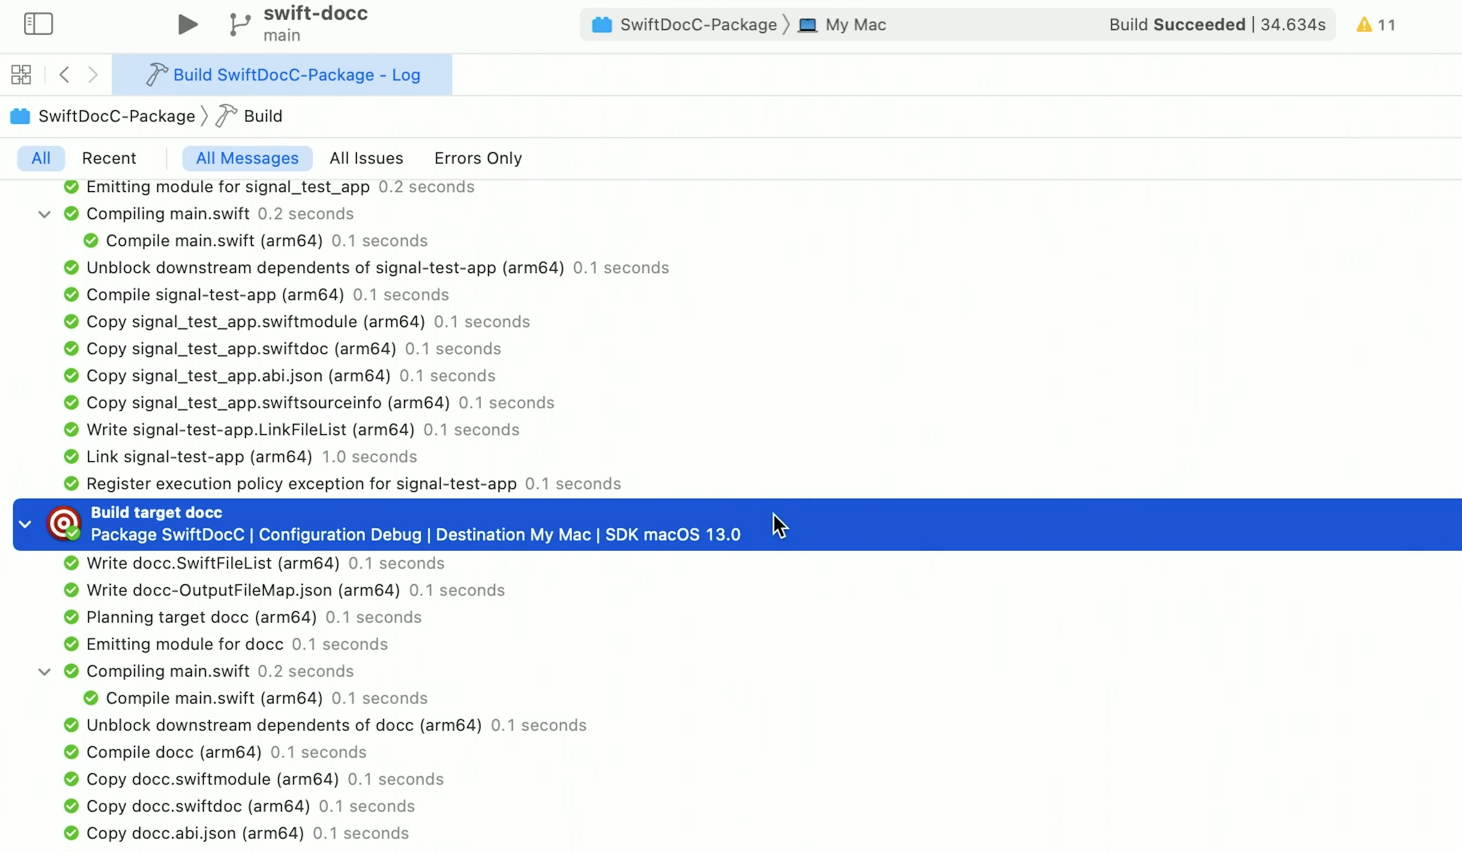
Task: Click the Build target docc bullseye icon
Action: coord(64,524)
